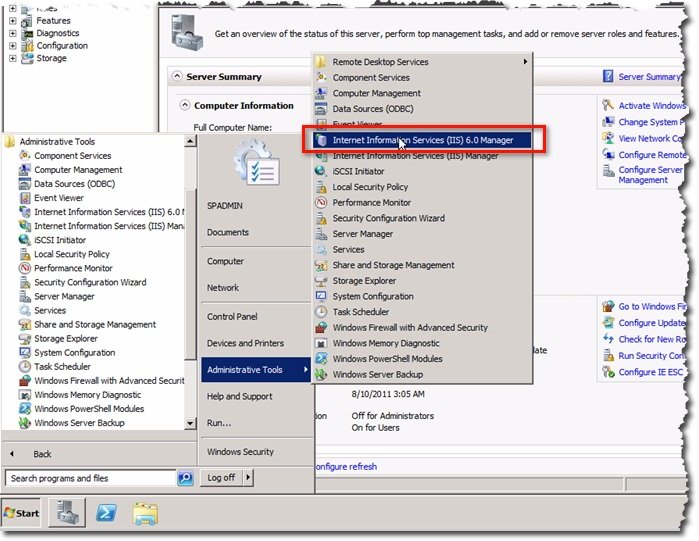
Task: Click the Configure refresh link
Action: click(x=346, y=467)
